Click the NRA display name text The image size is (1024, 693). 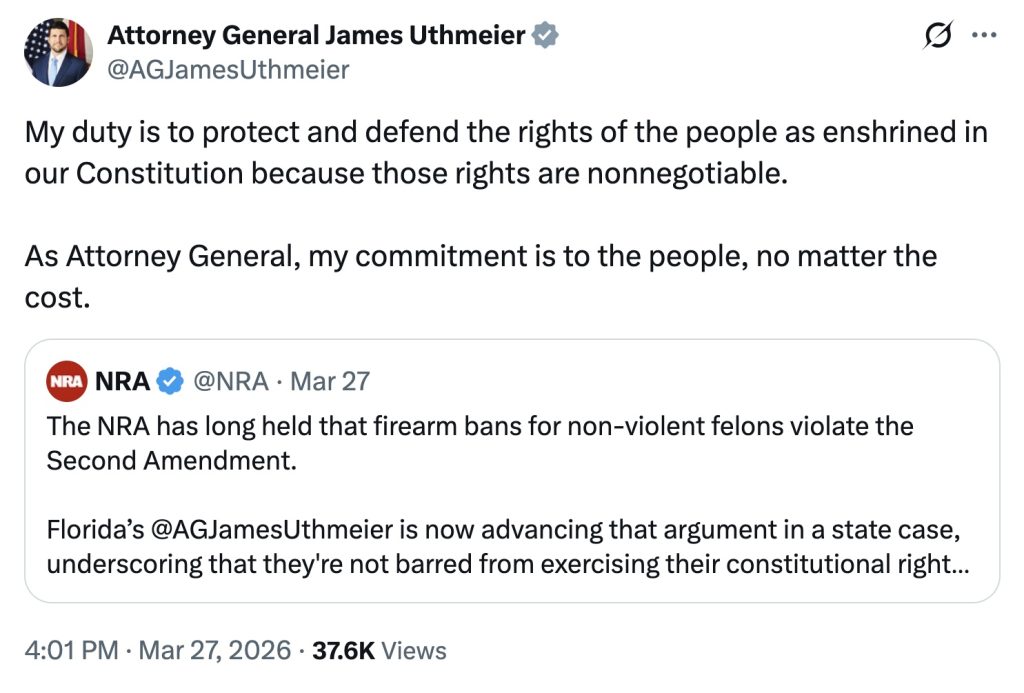point(120,379)
